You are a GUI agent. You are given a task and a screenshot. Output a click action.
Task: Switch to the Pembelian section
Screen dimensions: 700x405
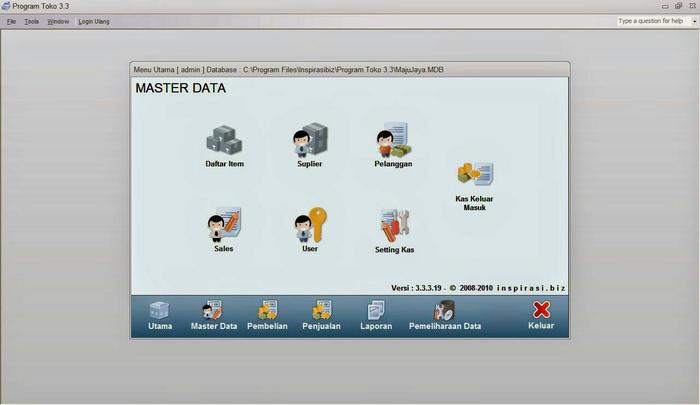pyautogui.click(x=267, y=315)
